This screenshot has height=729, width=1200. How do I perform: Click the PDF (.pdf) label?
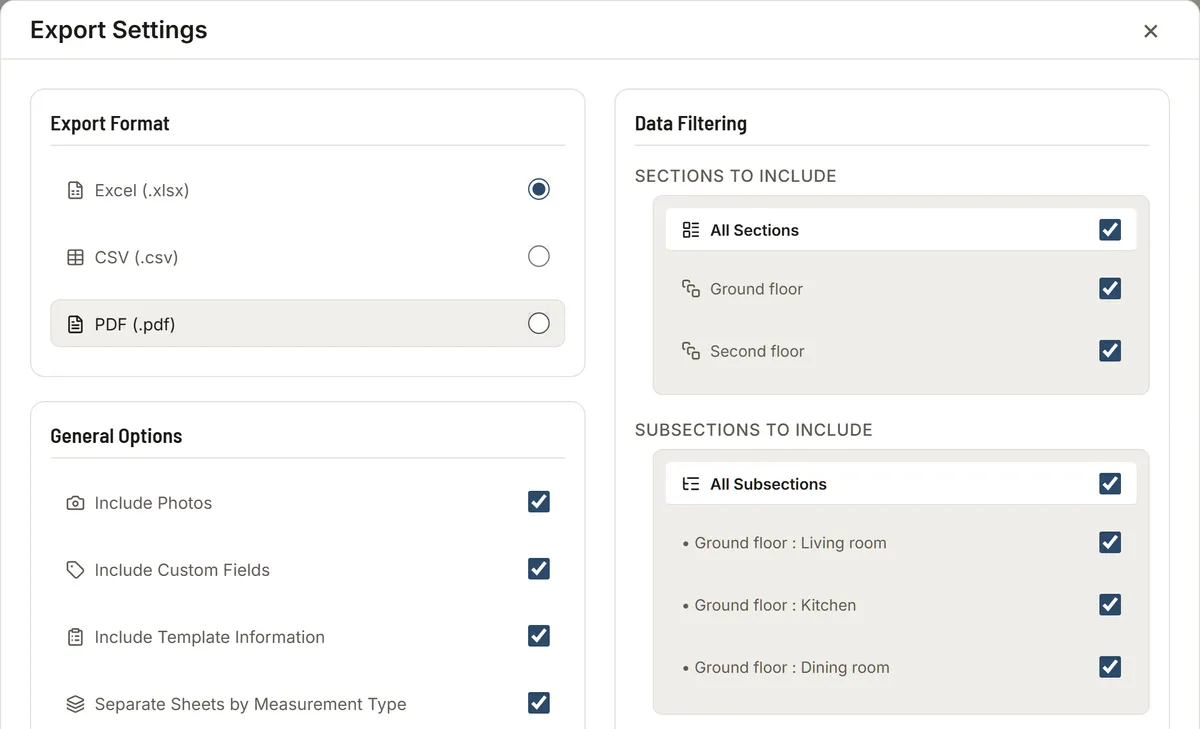(135, 324)
